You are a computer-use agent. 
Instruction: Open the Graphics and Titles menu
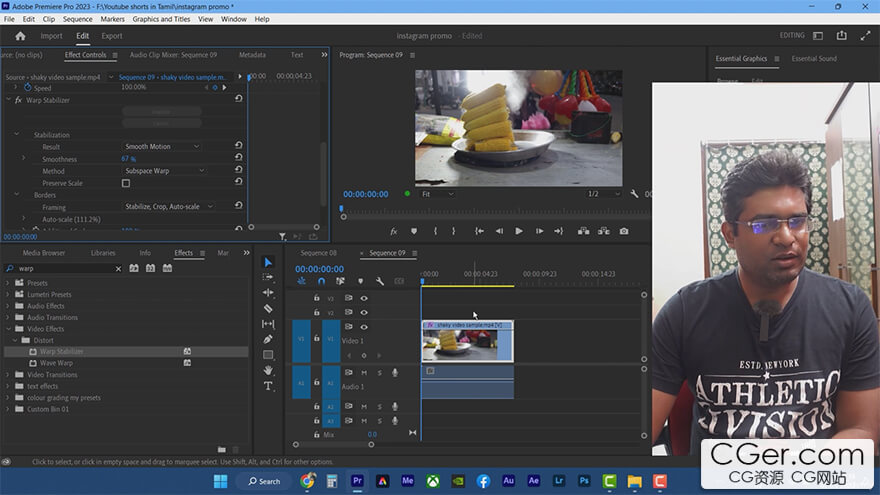click(161, 19)
